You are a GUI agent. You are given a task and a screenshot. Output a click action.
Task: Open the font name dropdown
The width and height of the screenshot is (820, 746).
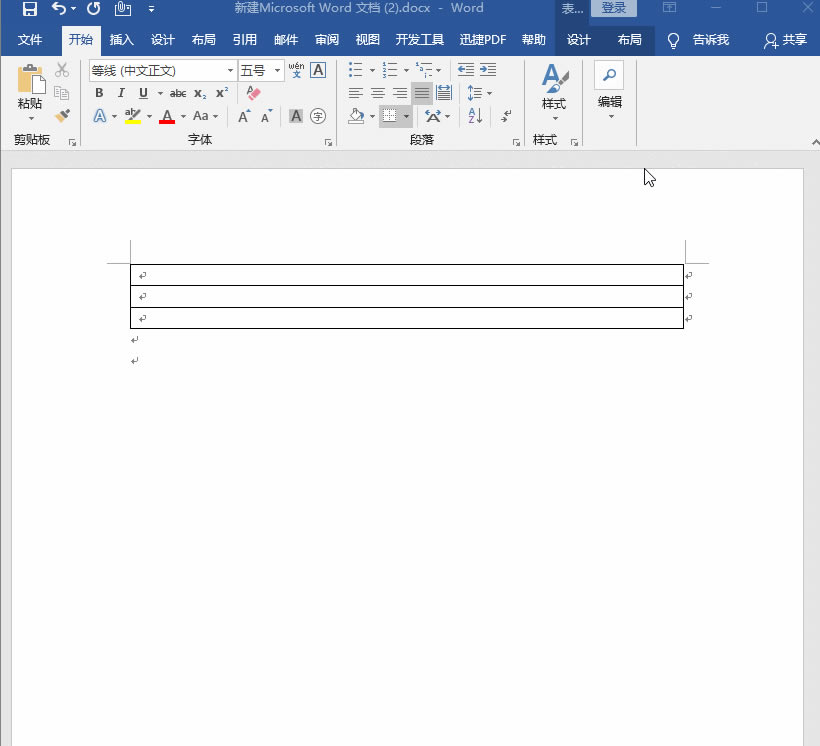pos(230,71)
